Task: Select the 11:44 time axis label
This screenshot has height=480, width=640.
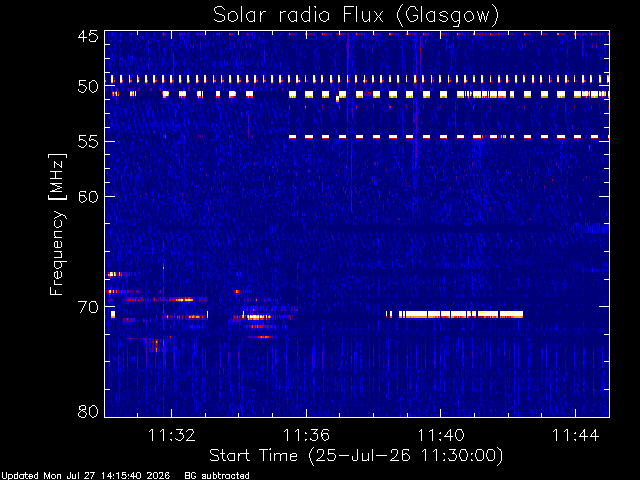Action: coord(575,435)
